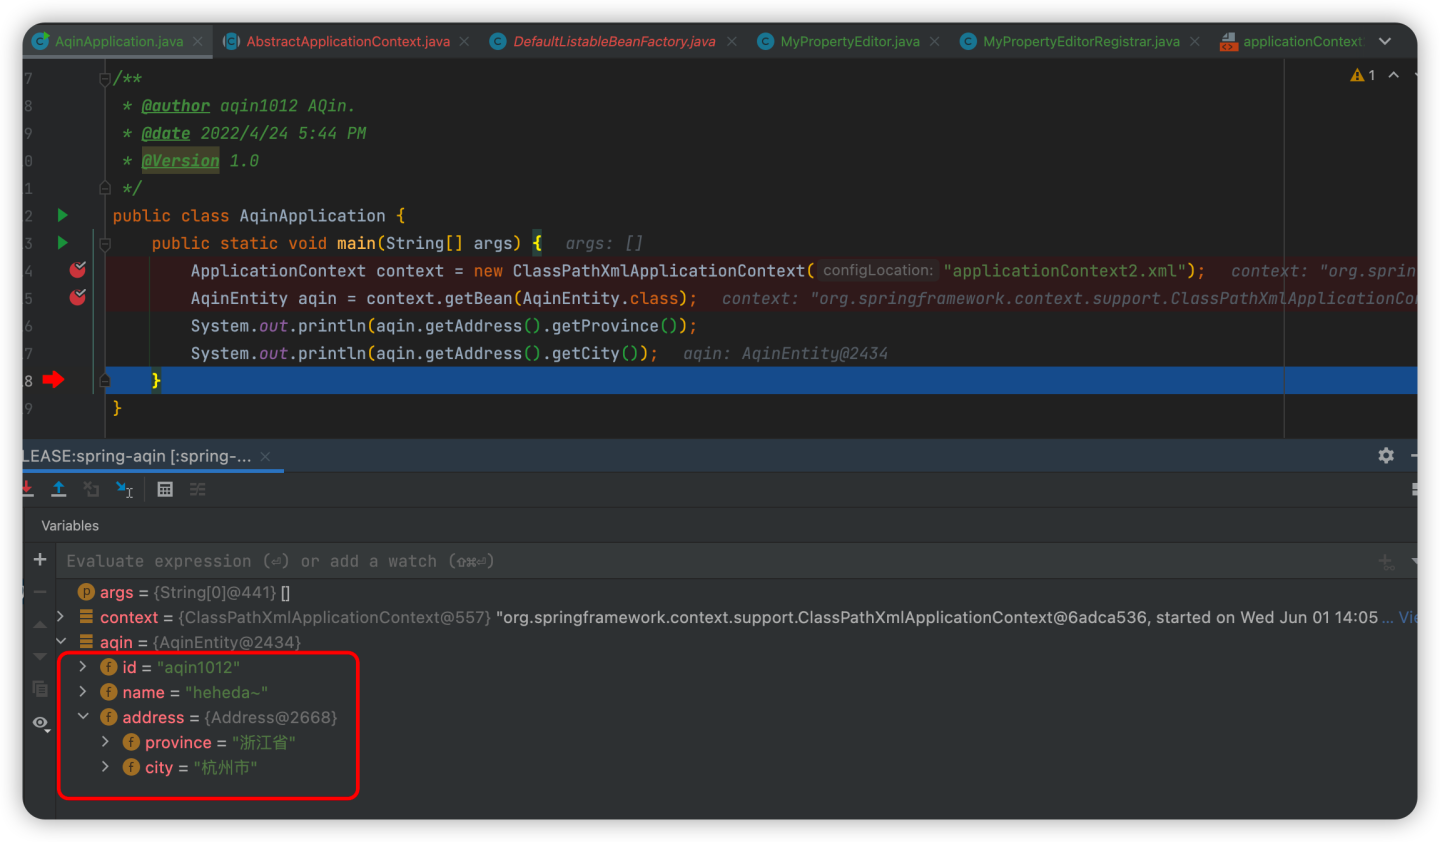1440x842 pixels.
Task: Click the ClassPathXmlApplicationContext constructor call
Action: pos(659,271)
